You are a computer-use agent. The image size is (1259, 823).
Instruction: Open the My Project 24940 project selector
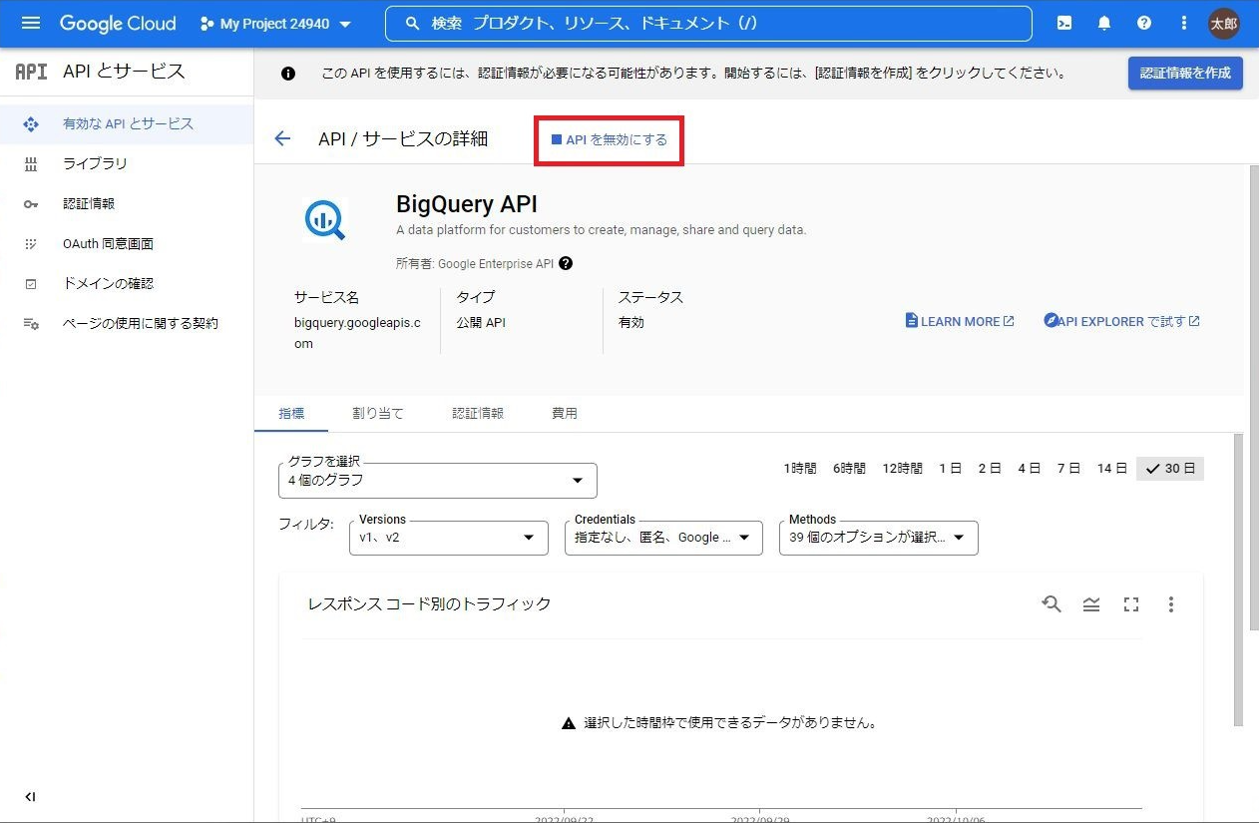coord(276,23)
